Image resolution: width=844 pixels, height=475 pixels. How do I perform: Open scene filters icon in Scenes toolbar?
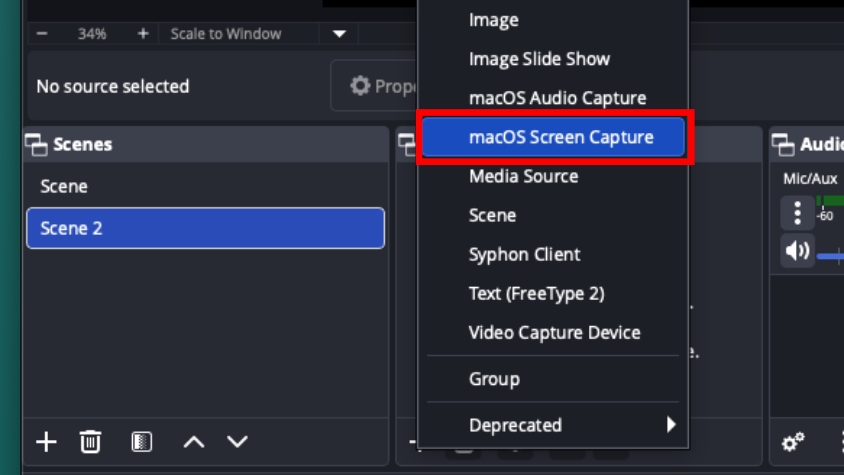tap(142, 441)
